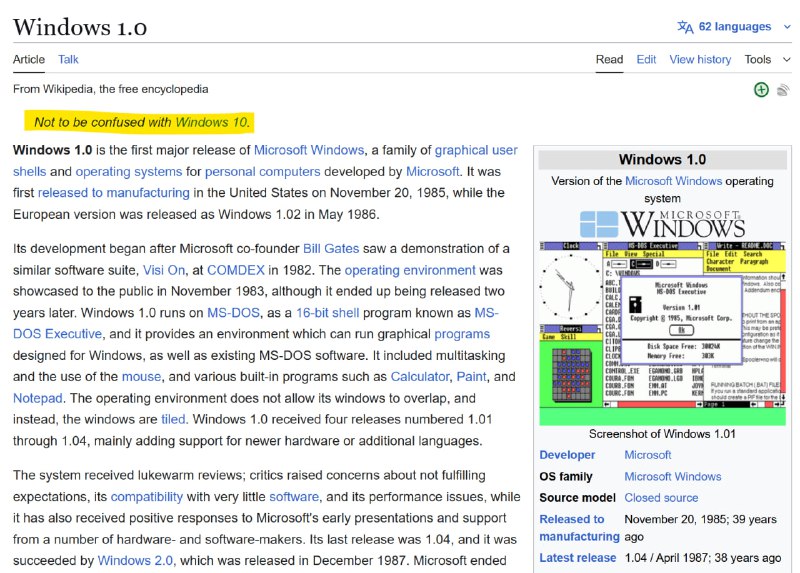Click the Latest release infobox link
800x573 pixels.
point(577,558)
